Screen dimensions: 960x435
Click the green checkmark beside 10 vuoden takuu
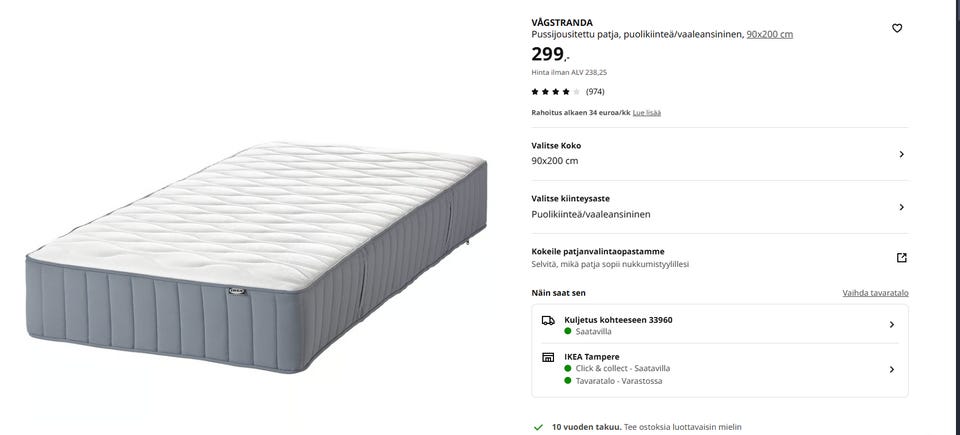[x=539, y=427]
